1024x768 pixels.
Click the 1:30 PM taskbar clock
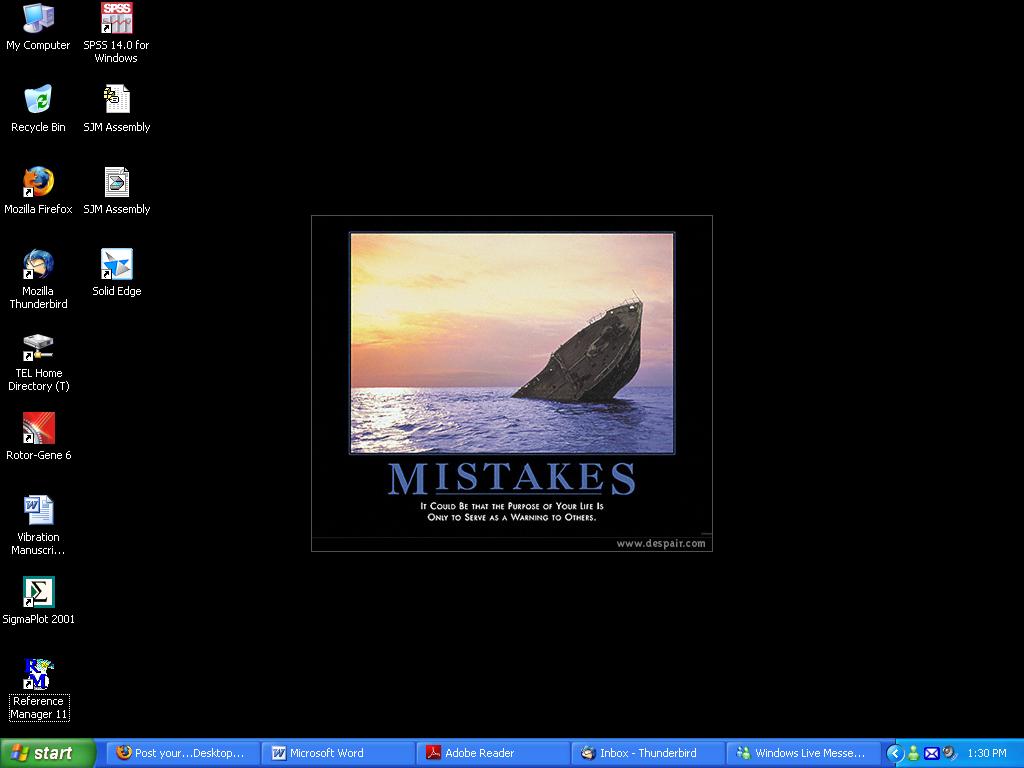point(987,754)
